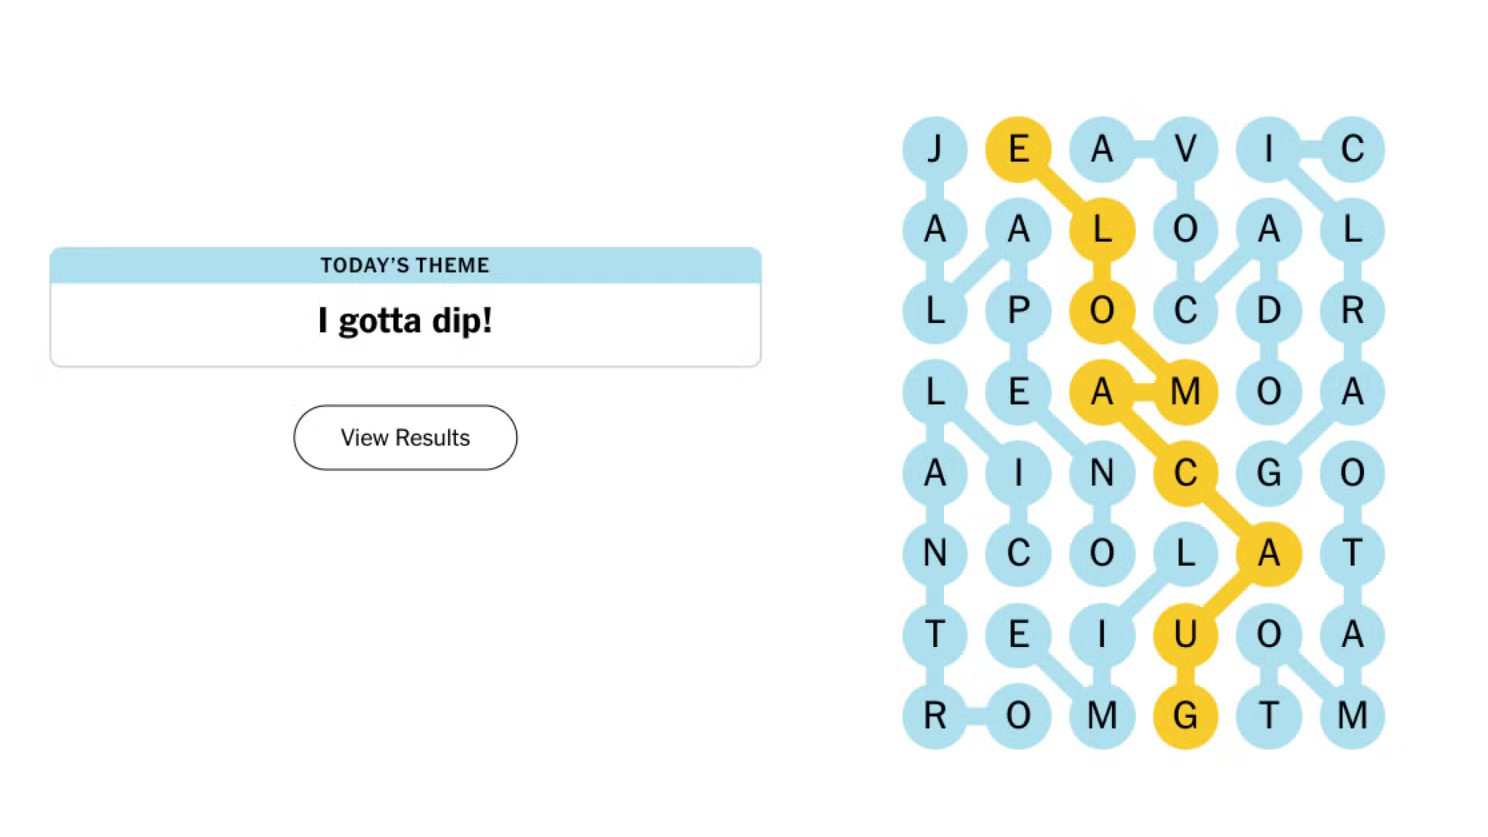Click the N in the JALAPENO word
The width and height of the screenshot is (1488, 837).
tap(1102, 472)
